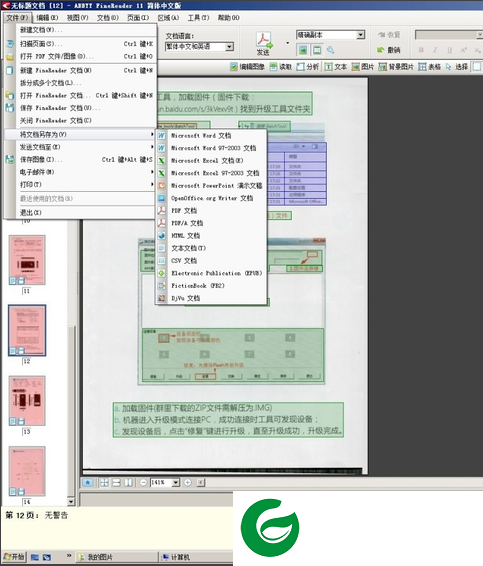Open the 141% zoom dropdown

click(x=175, y=483)
